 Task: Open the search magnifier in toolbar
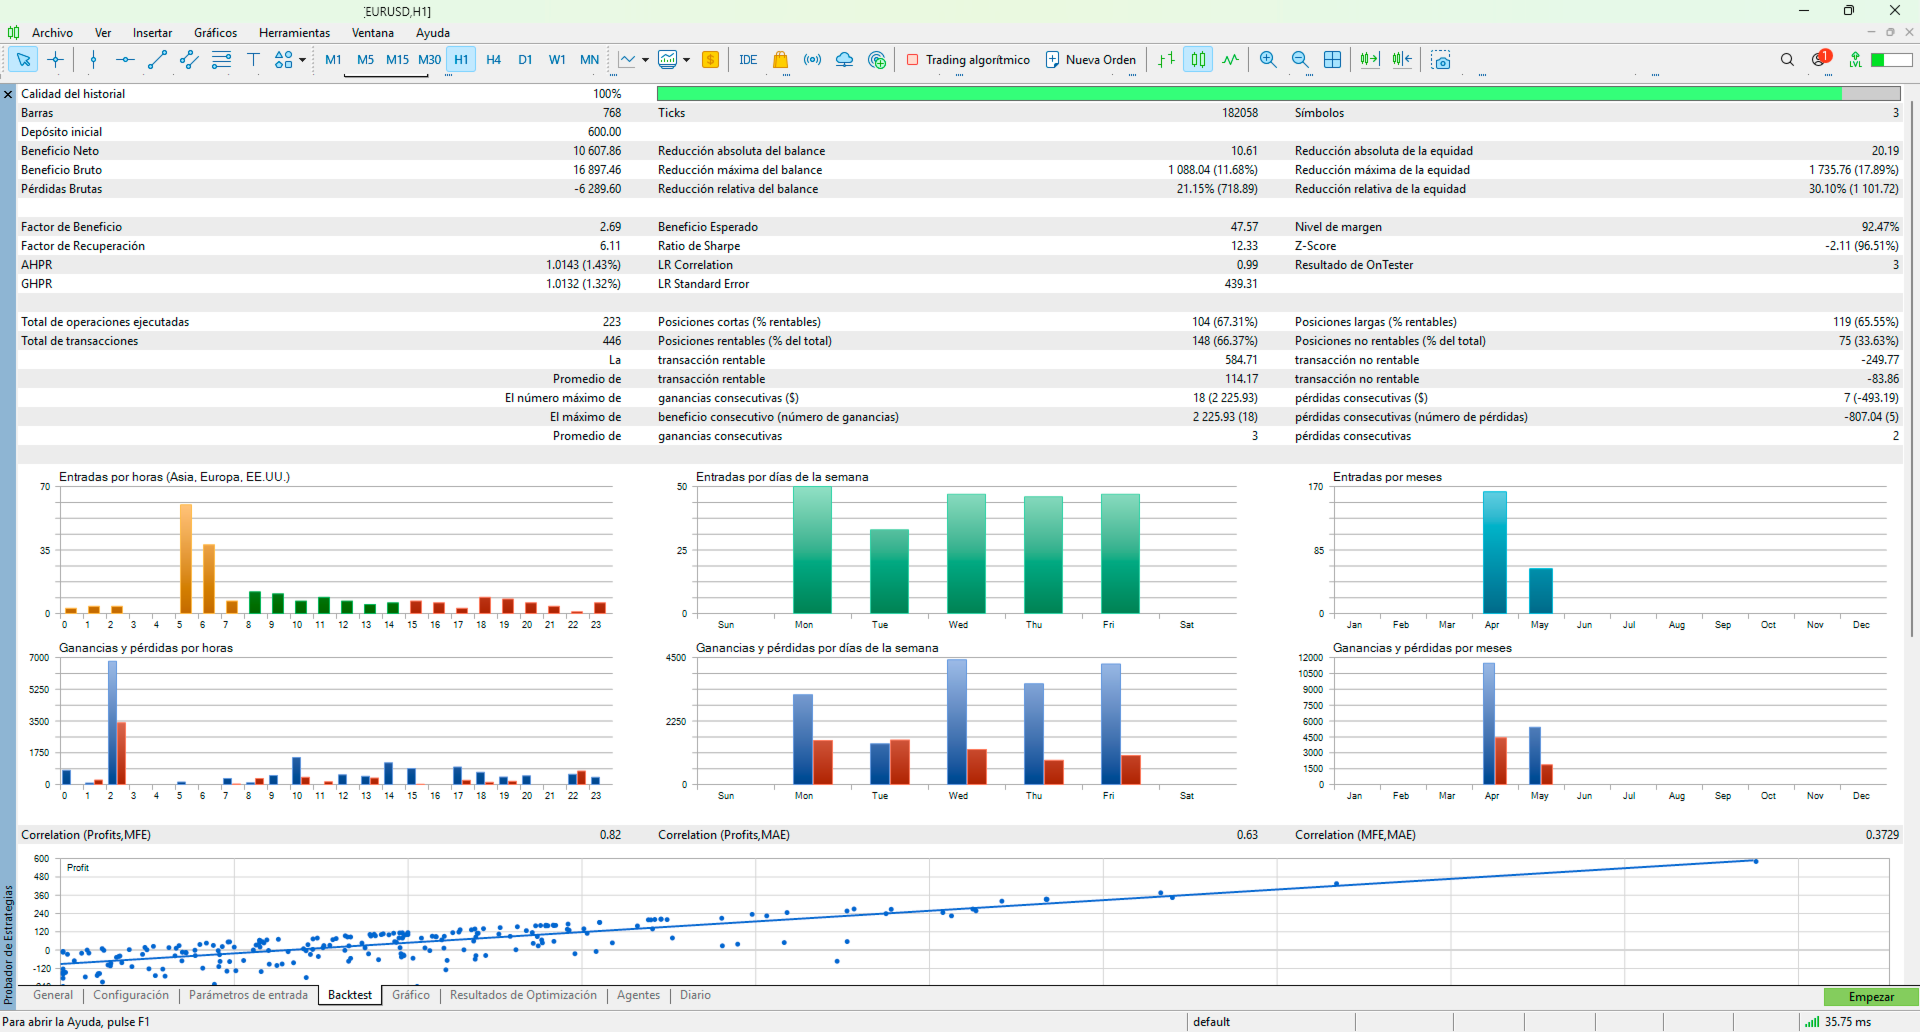[x=1787, y=60]
